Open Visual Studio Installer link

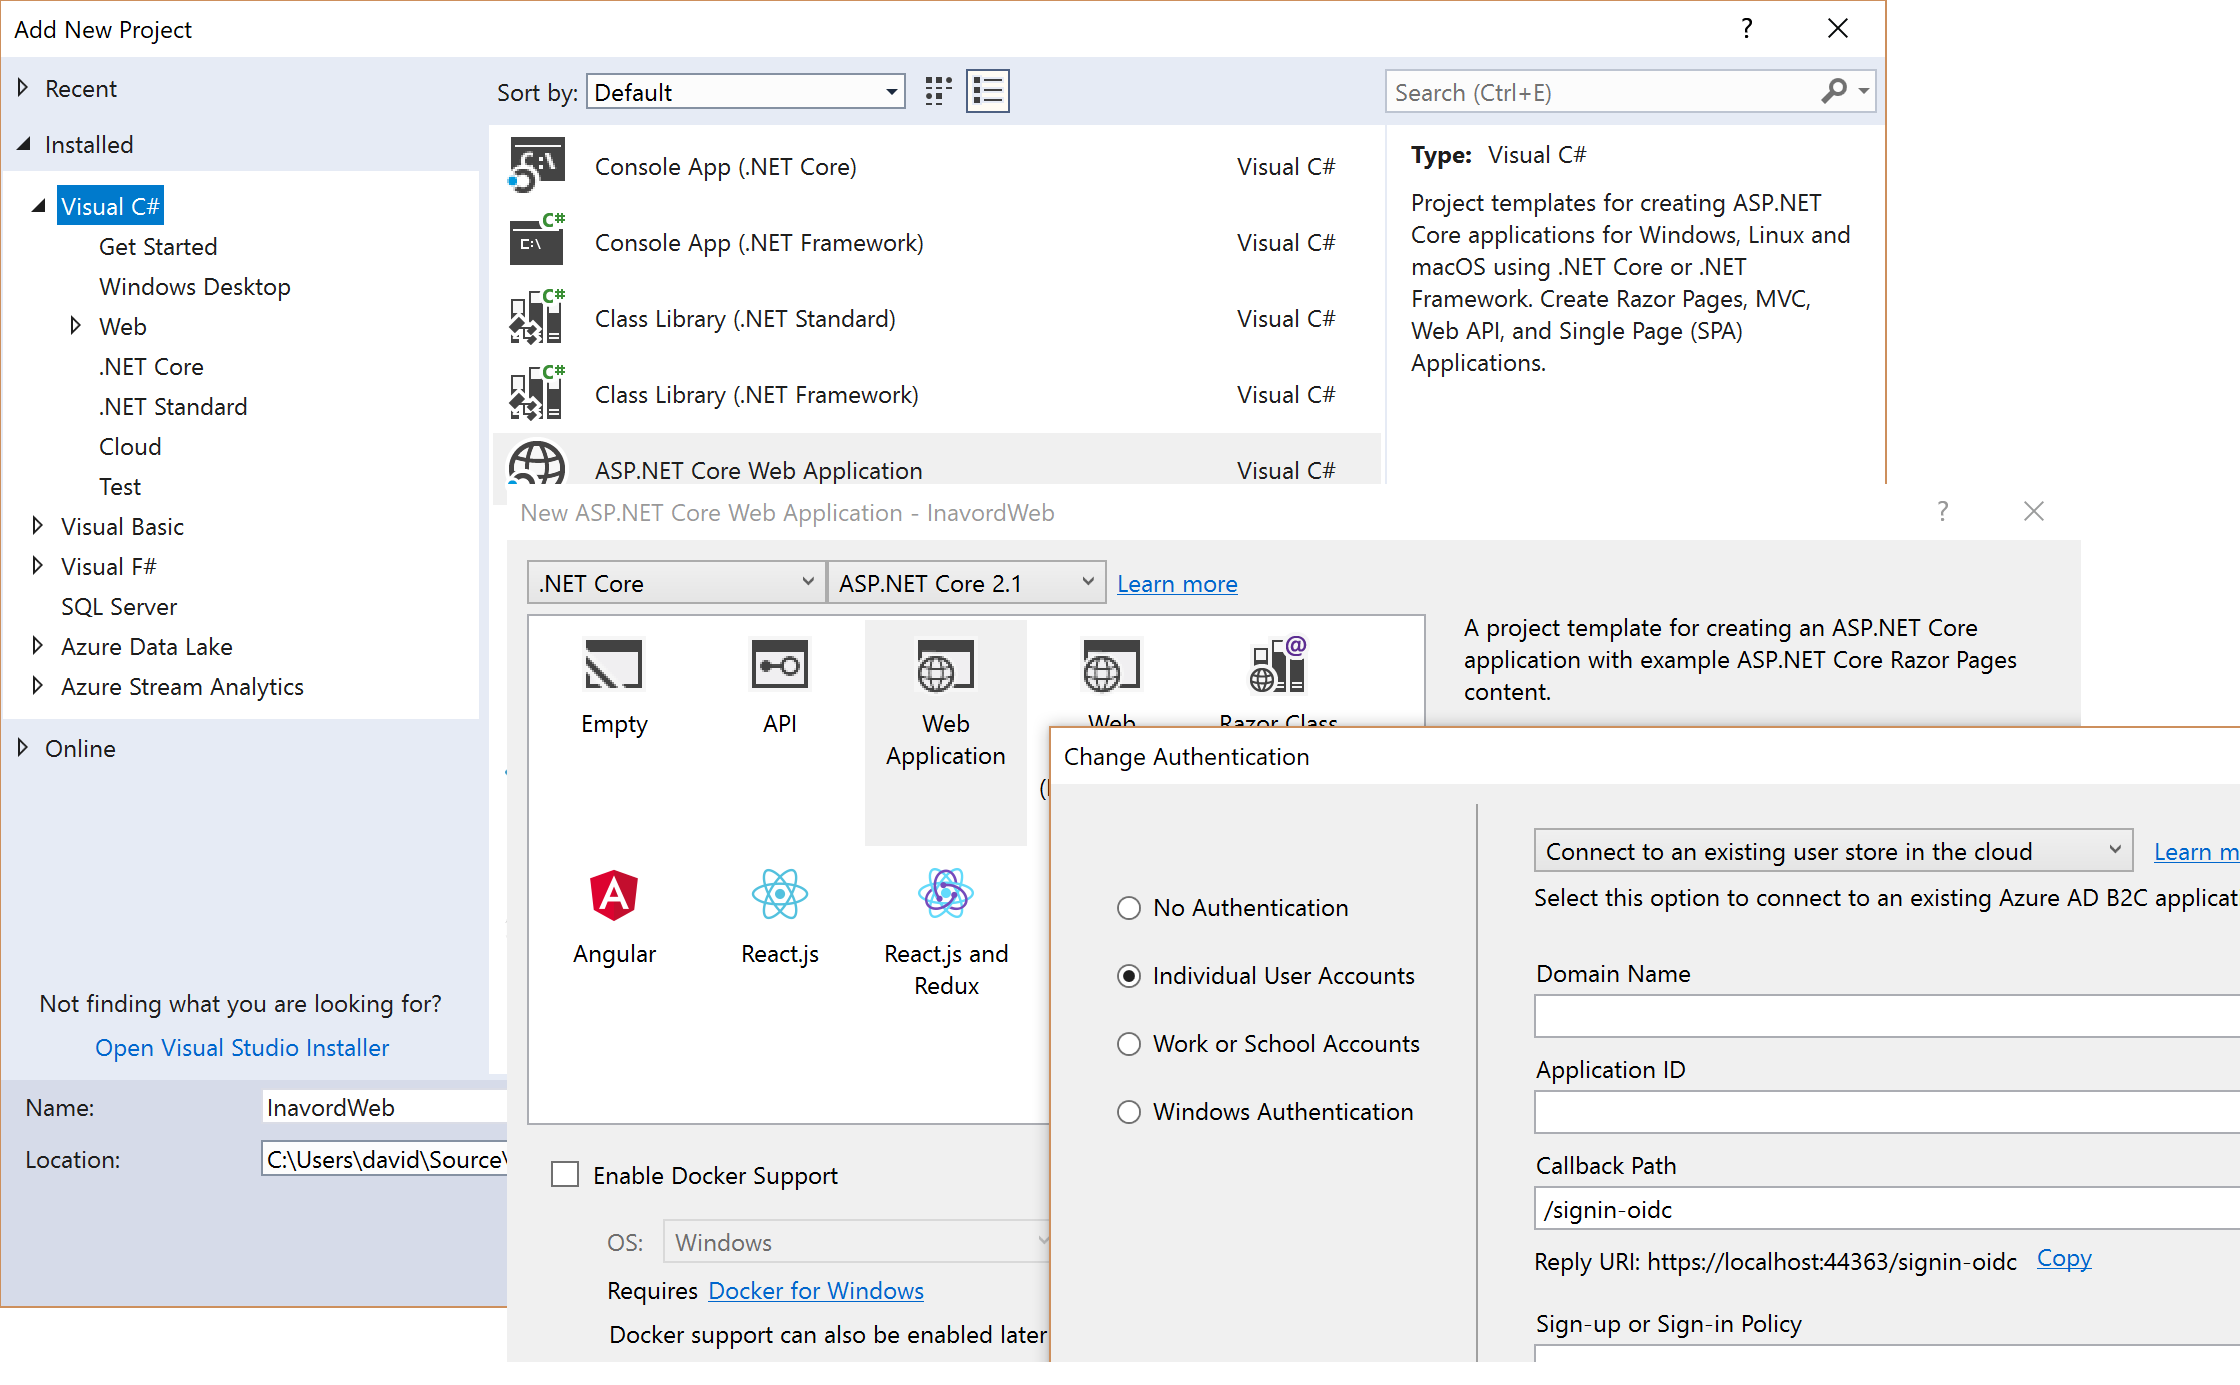(242, 1047)
